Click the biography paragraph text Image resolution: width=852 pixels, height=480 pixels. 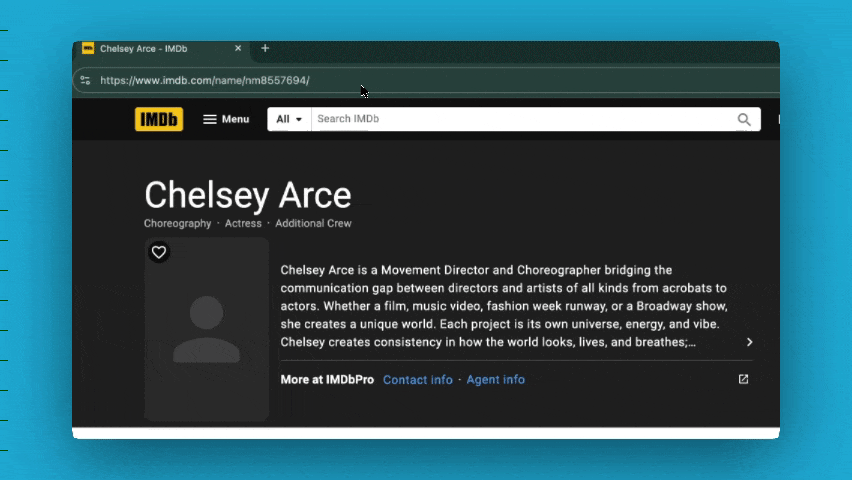click(x=504, y=306)
